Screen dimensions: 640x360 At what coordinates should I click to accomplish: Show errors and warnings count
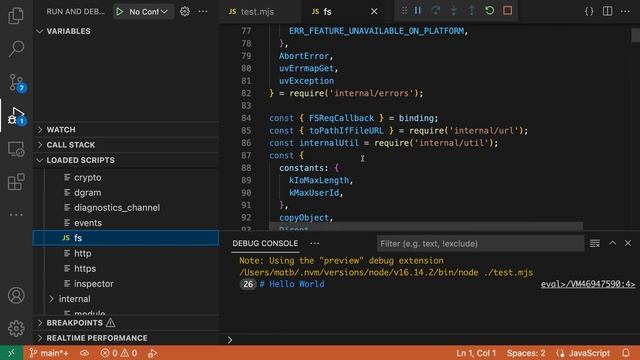[119, 353]
